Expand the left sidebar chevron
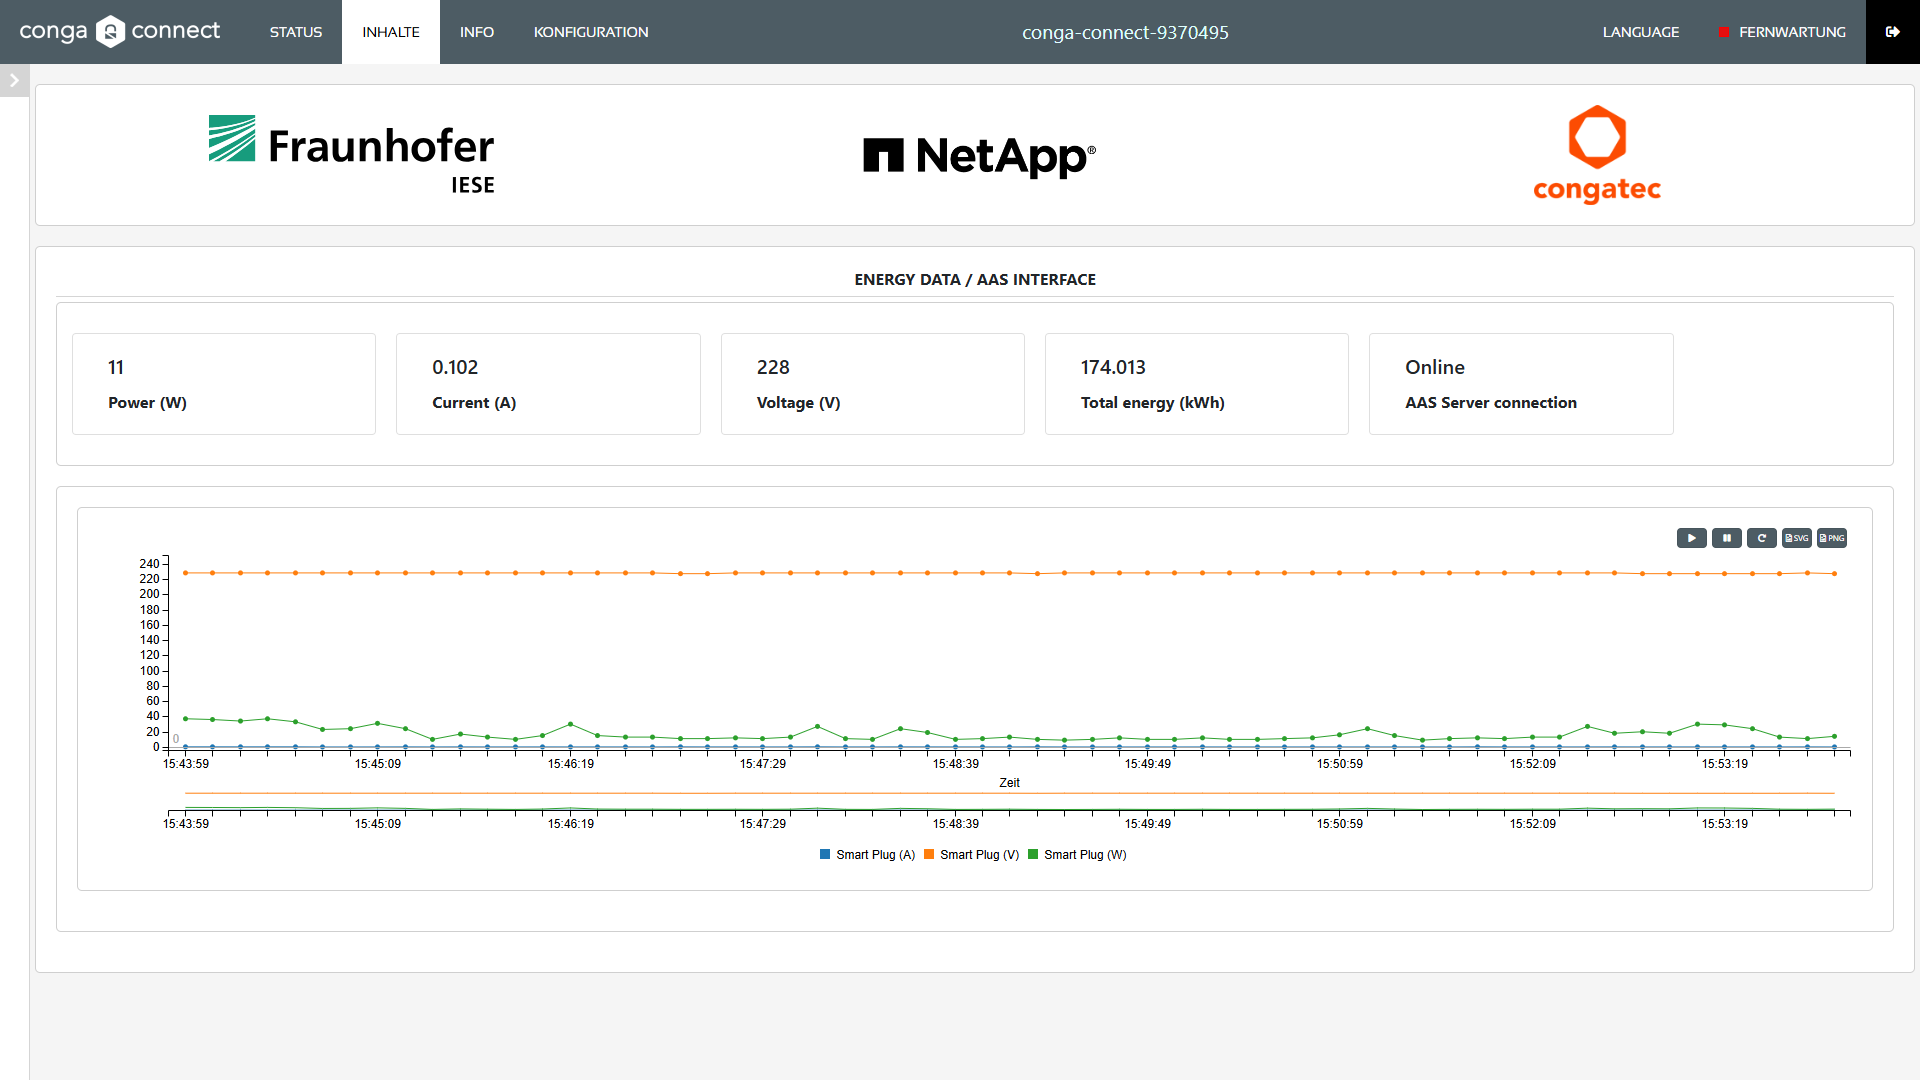 (x=14, y=80)
